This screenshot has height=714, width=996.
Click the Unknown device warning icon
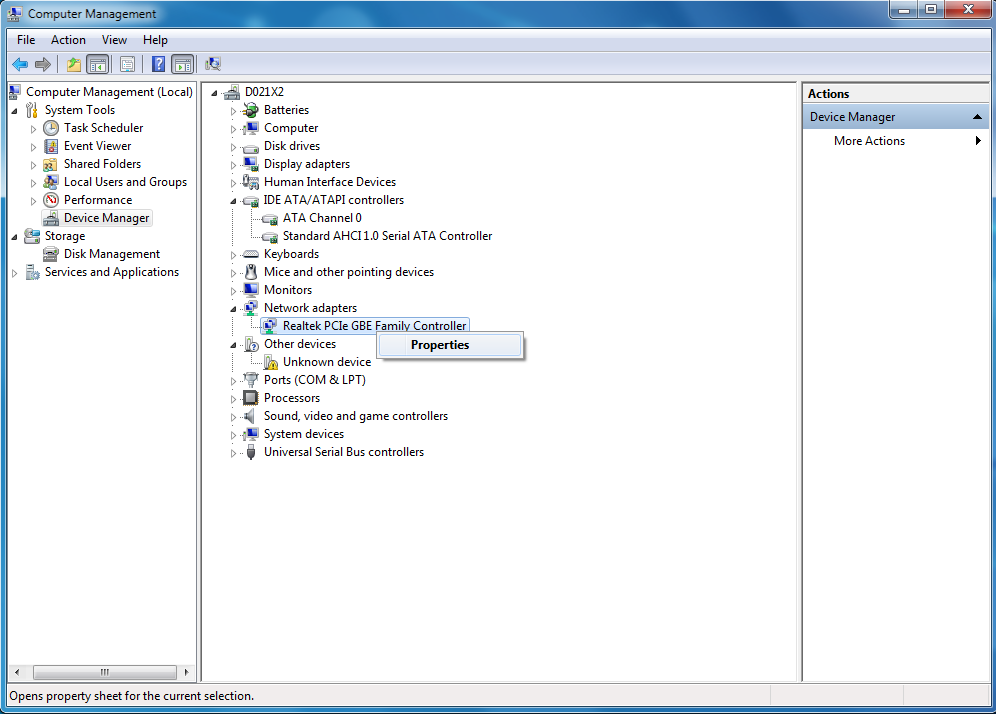(271, 362)
